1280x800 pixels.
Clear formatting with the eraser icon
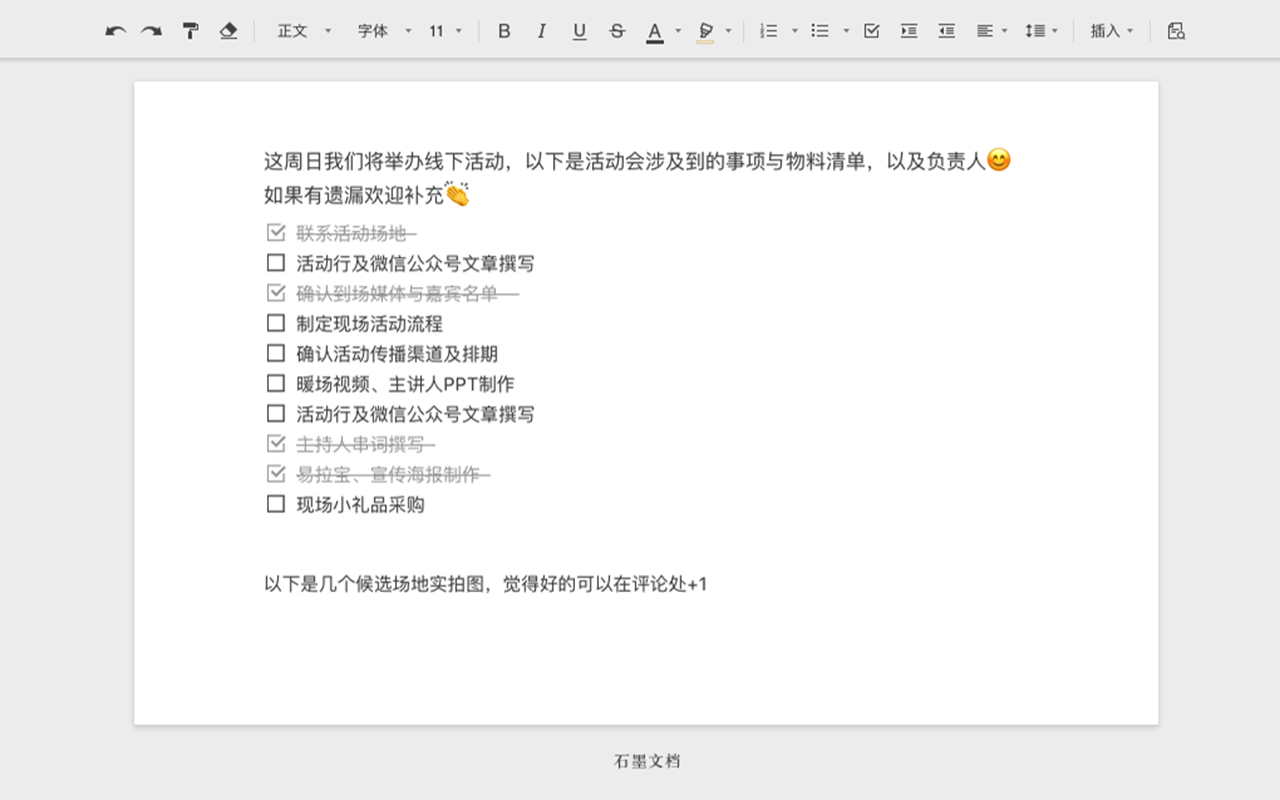click(x=228, y=31)
